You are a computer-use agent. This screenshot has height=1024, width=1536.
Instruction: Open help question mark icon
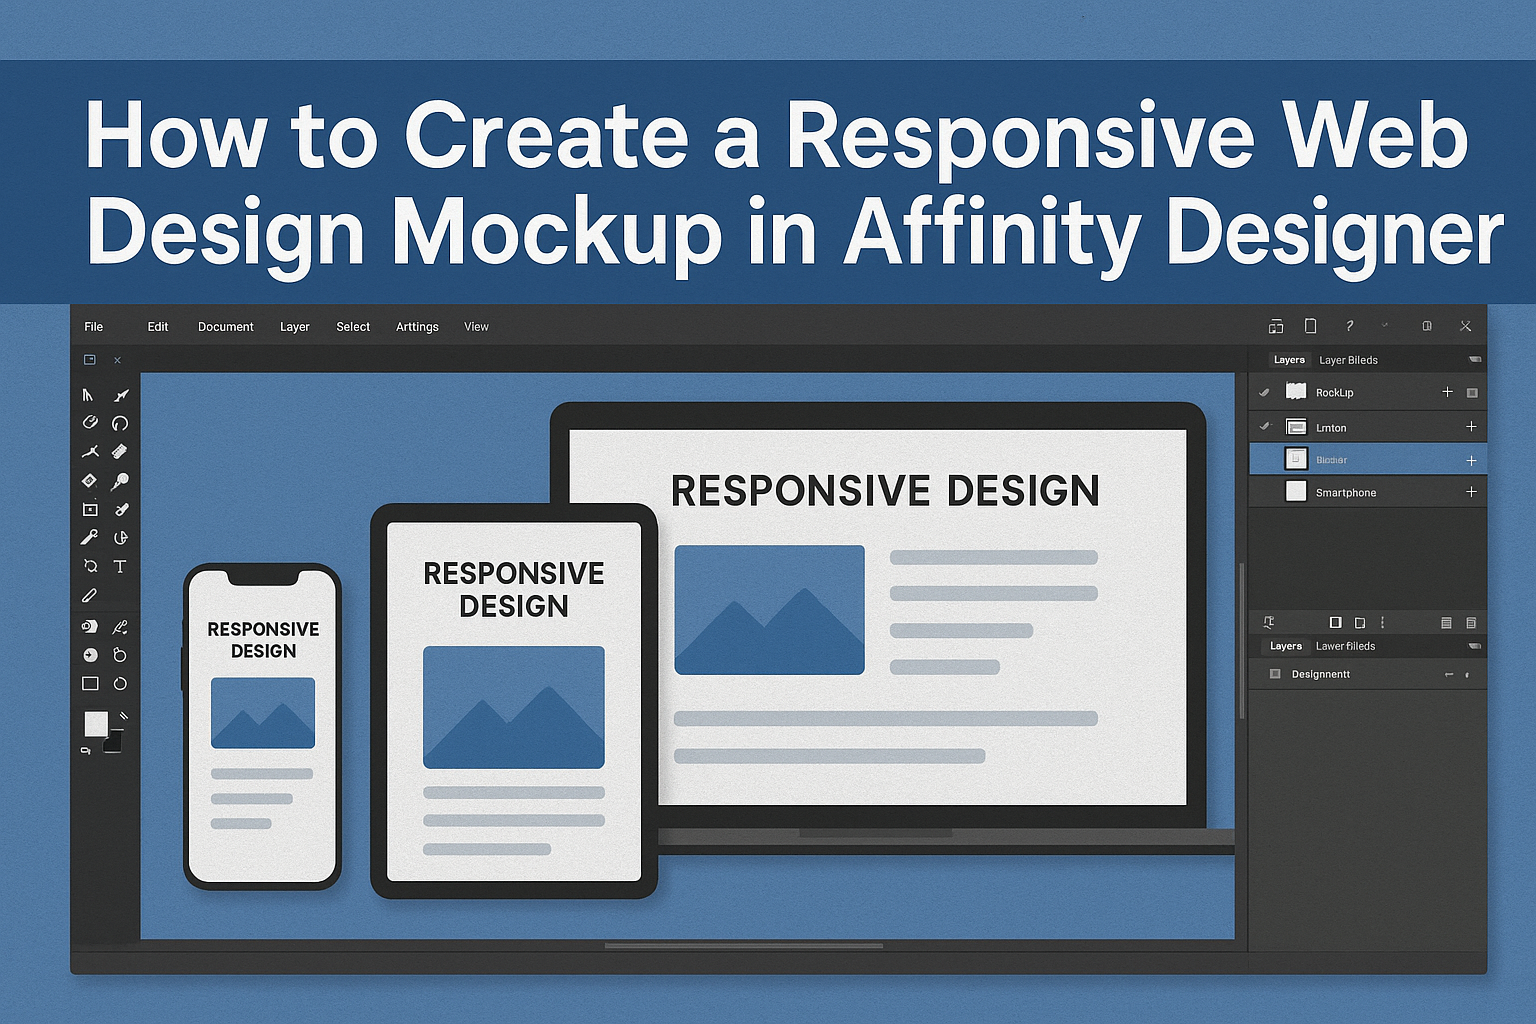(x=1349, y=326)
